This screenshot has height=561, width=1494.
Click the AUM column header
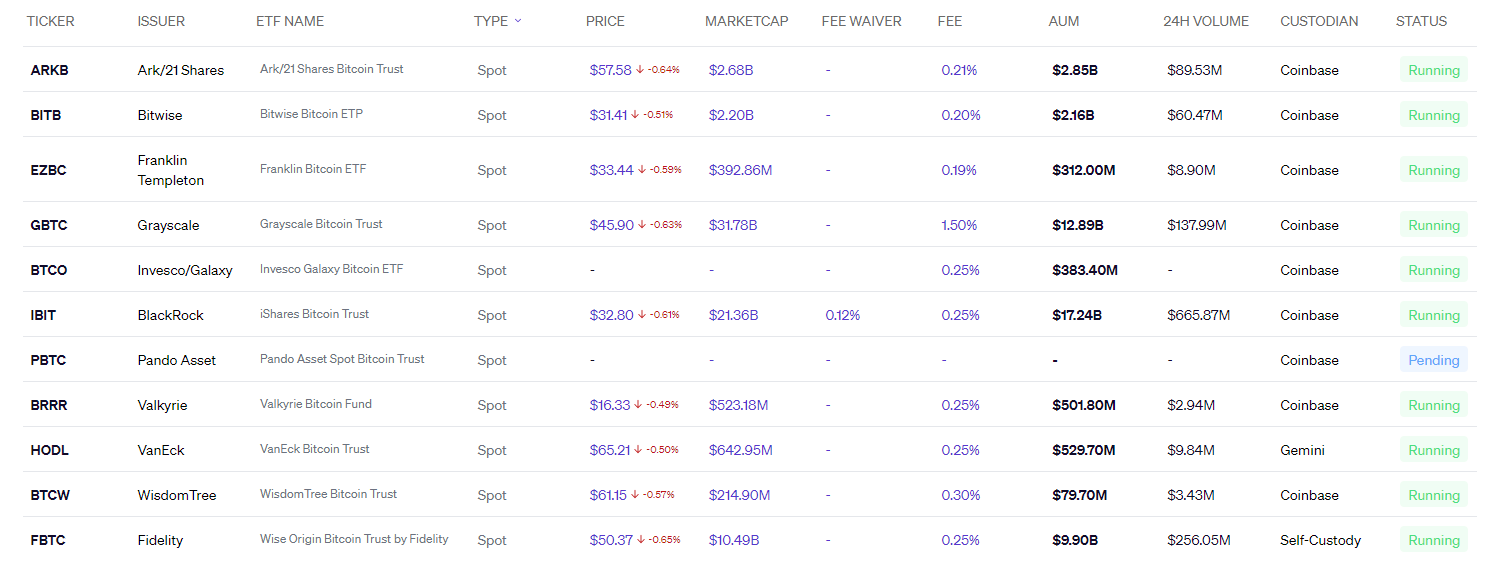(1063, 21)
